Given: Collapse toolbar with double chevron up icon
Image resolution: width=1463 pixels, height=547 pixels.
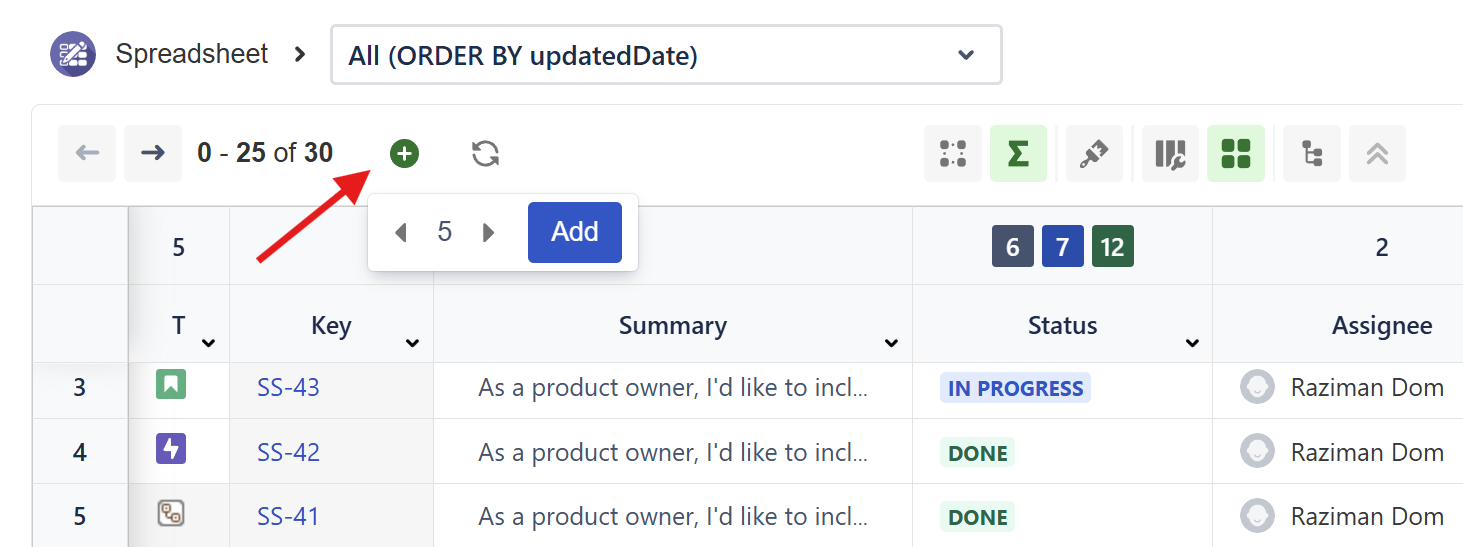Looking at the screenshot, I should coord(1377,154).
